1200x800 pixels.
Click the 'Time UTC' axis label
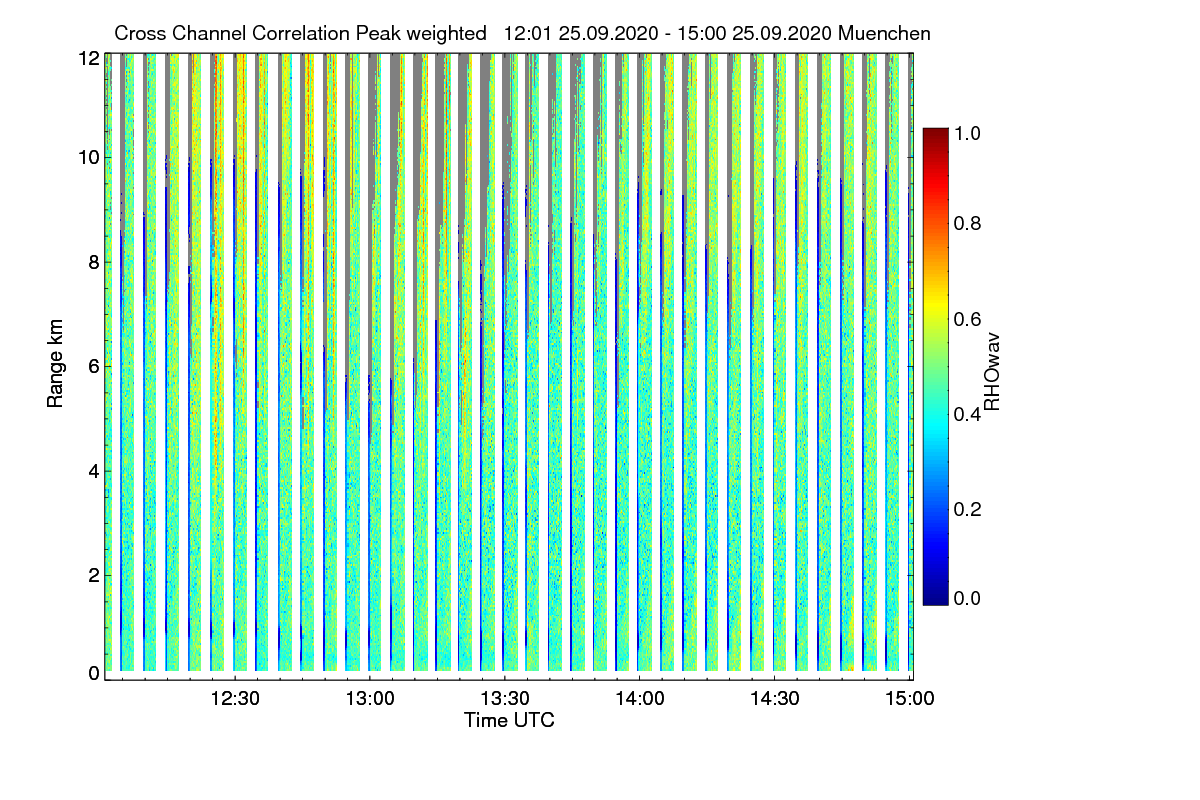[x=509, y=720]
